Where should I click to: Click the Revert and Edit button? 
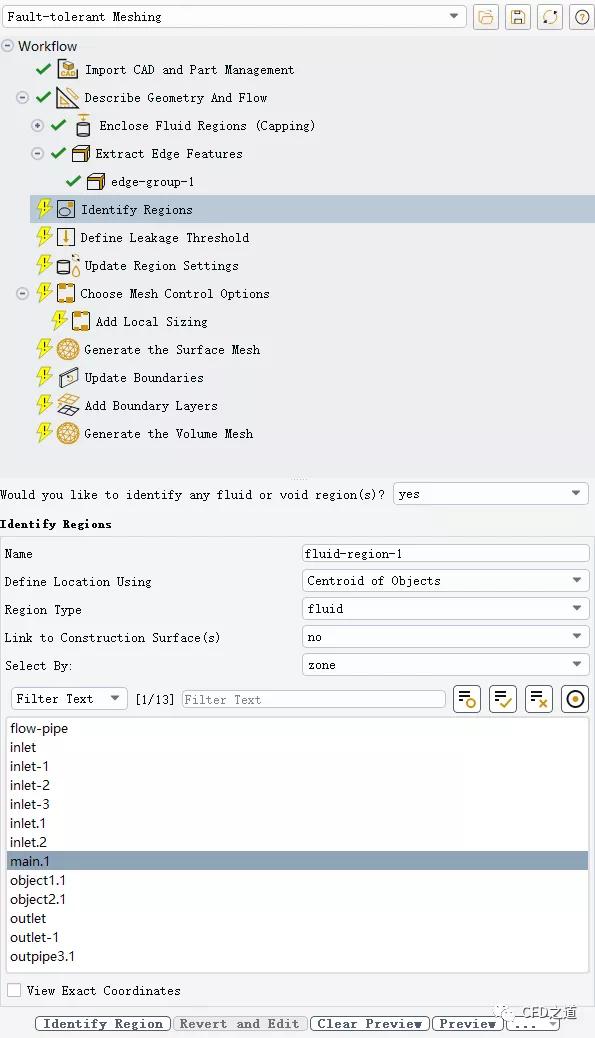coord(240,1023)
